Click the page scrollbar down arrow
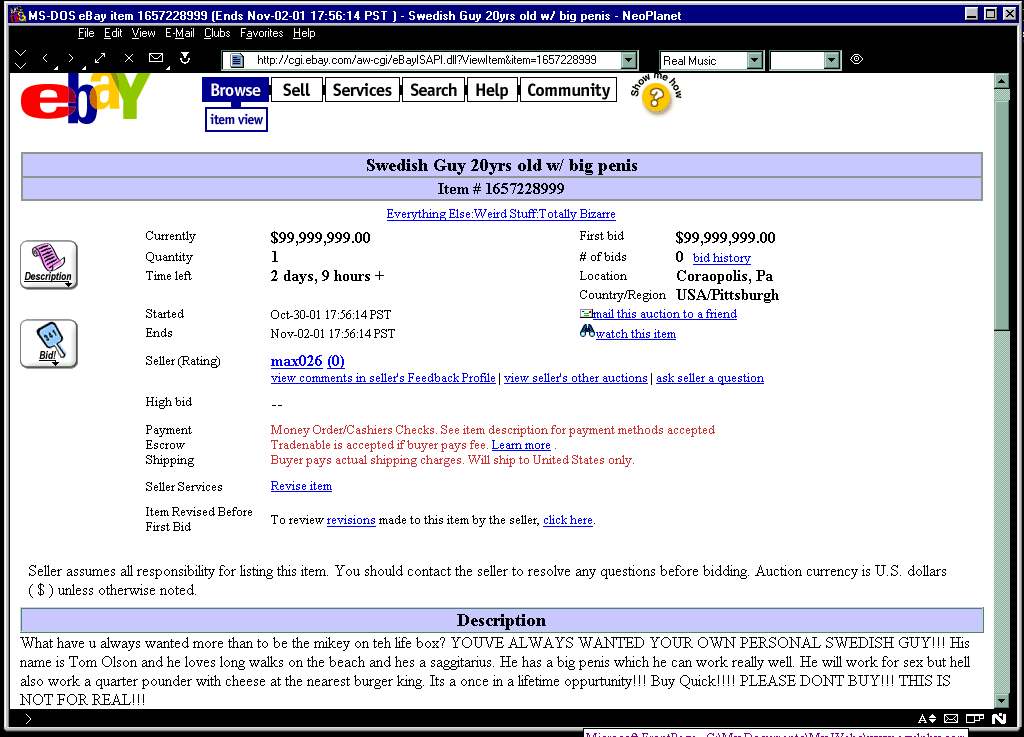The height and width of the screenshot is (737, 1024). 1001,700
